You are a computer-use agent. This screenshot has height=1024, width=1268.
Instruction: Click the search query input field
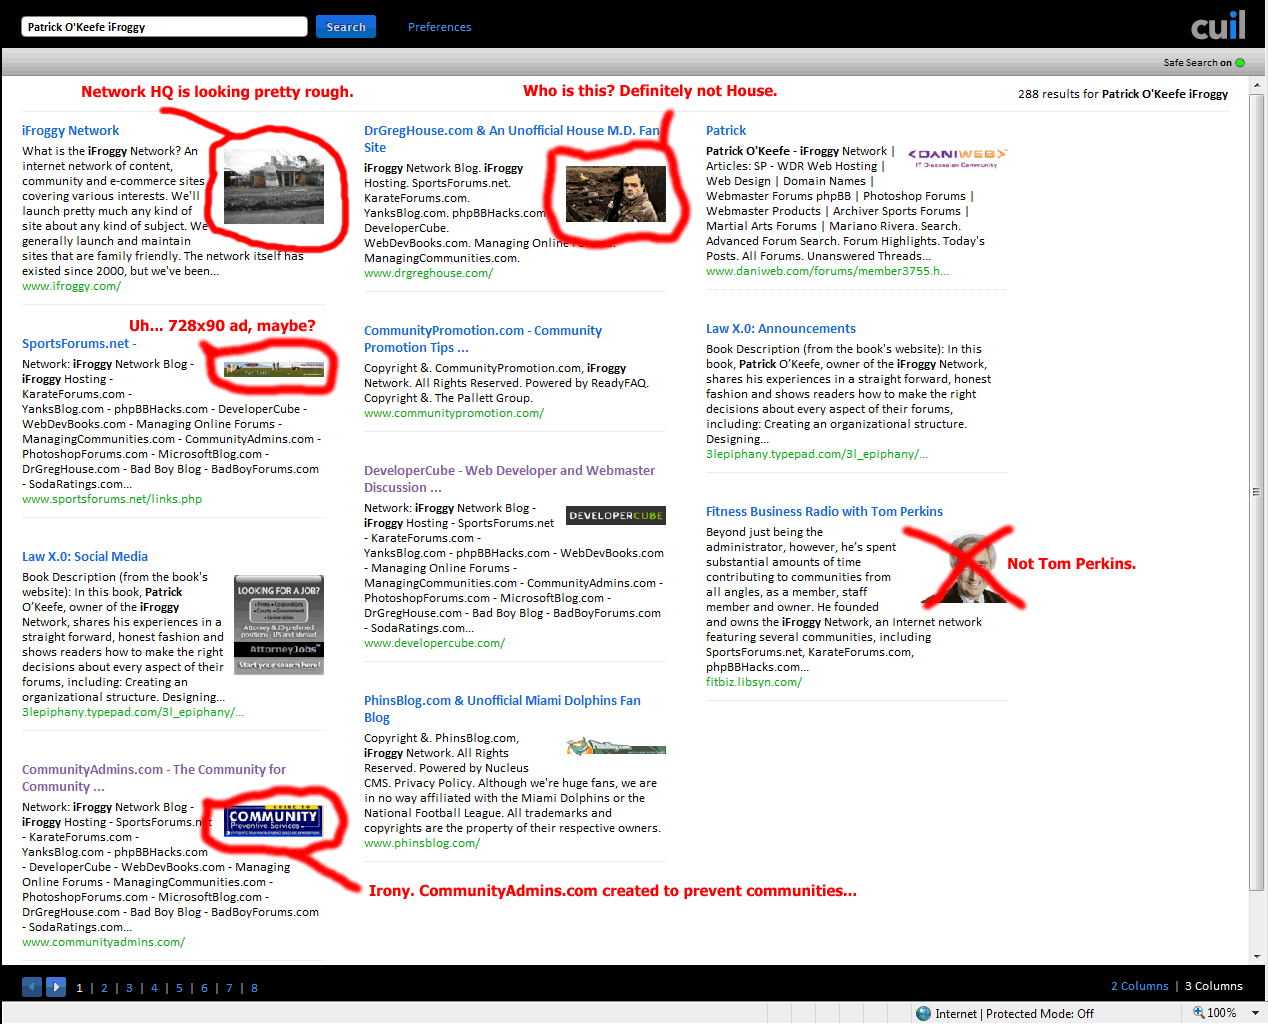[164, 27]
